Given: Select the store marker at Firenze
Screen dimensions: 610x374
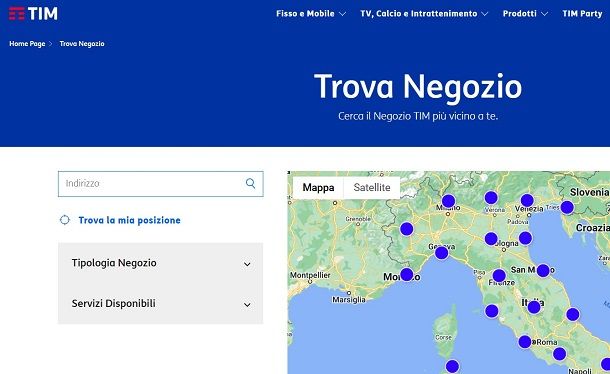Looking at the screenshot, I should (499, 276).
